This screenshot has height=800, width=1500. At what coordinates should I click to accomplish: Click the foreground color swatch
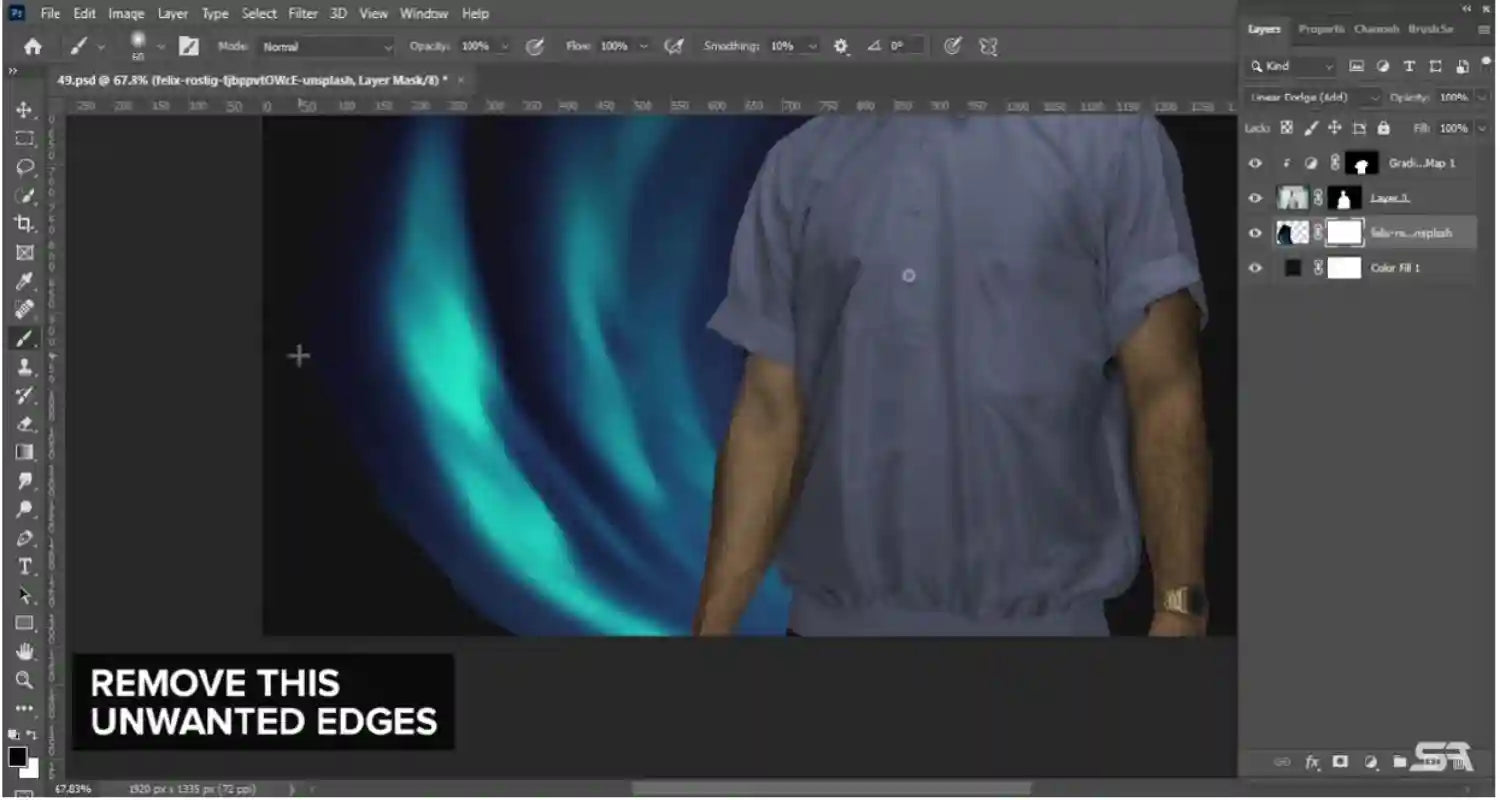(x=18, y=755)
